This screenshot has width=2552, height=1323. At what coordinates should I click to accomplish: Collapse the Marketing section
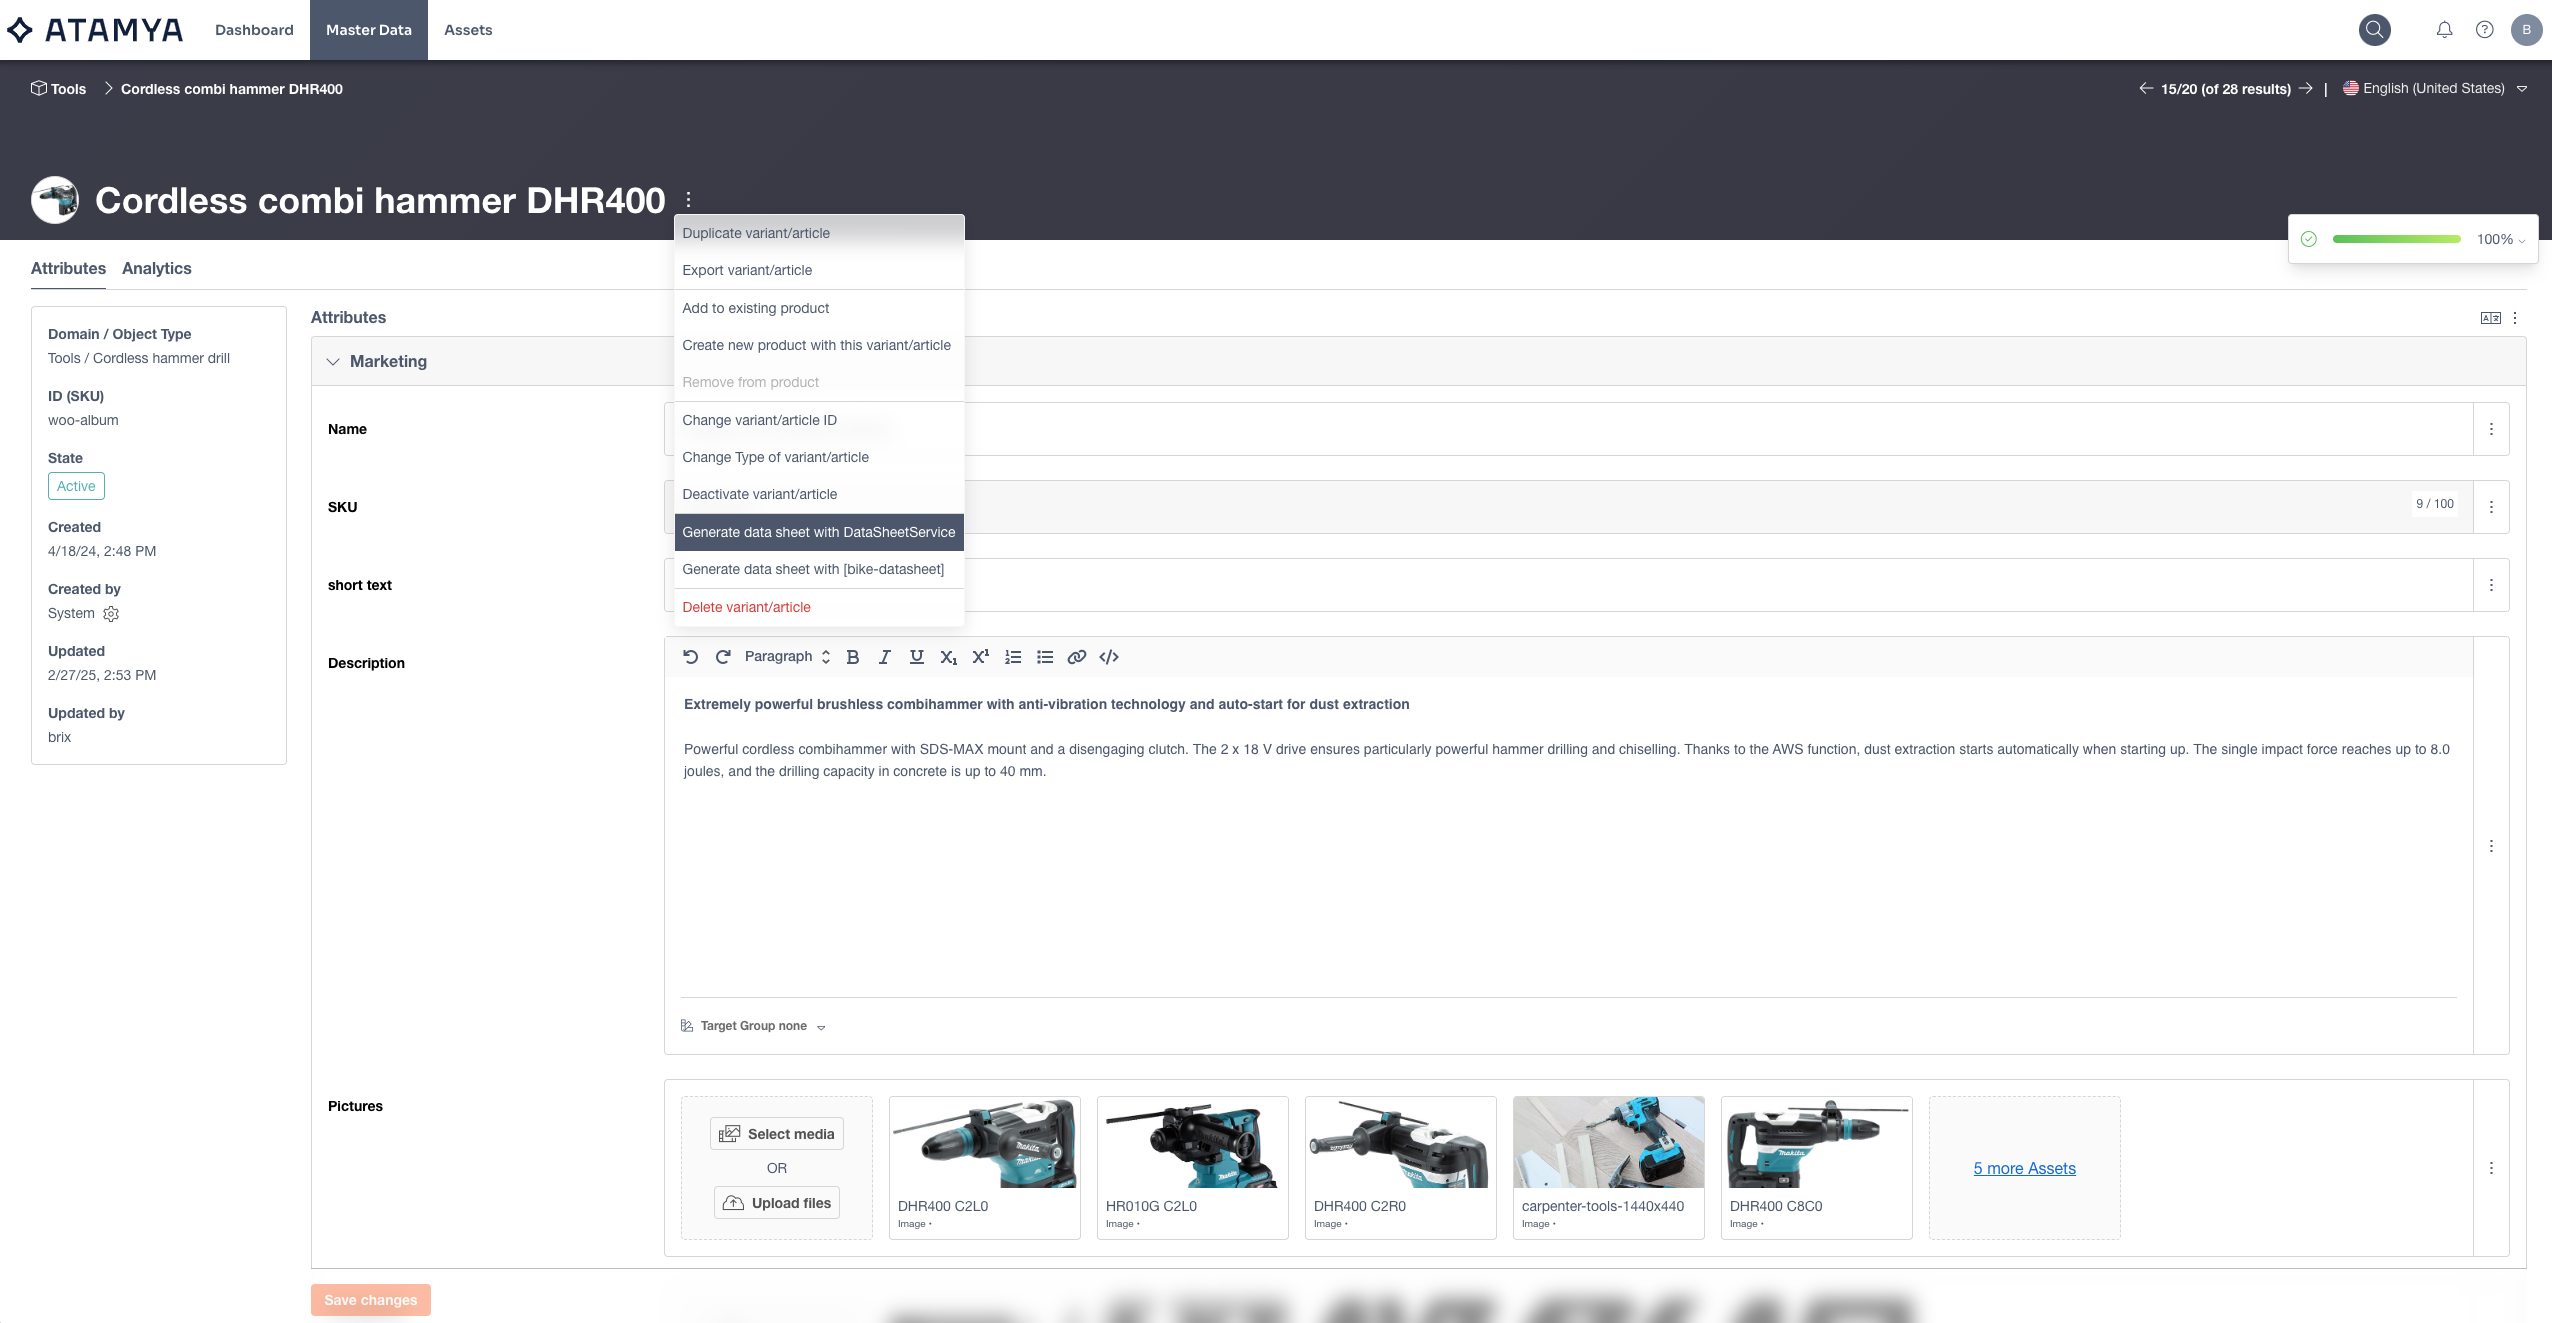click(333, 362)
